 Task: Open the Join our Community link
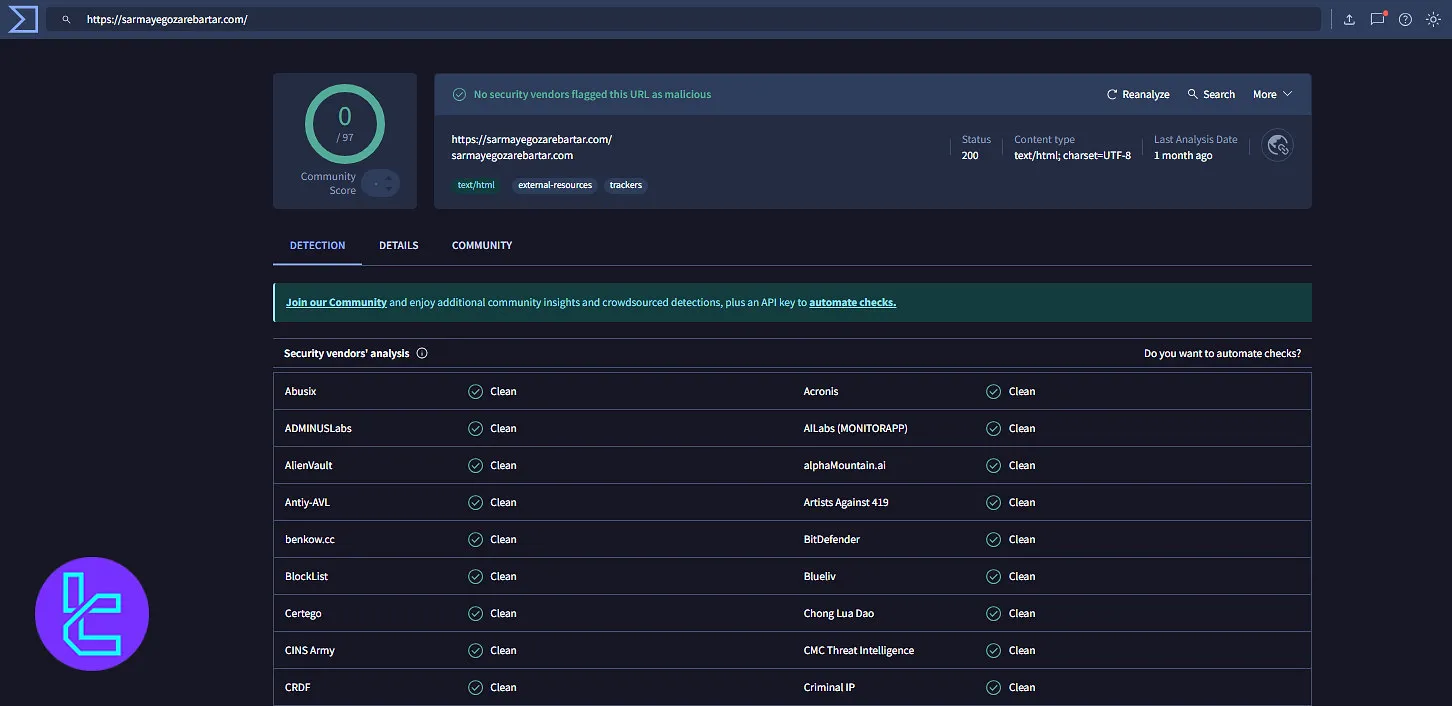coord(335,302)
